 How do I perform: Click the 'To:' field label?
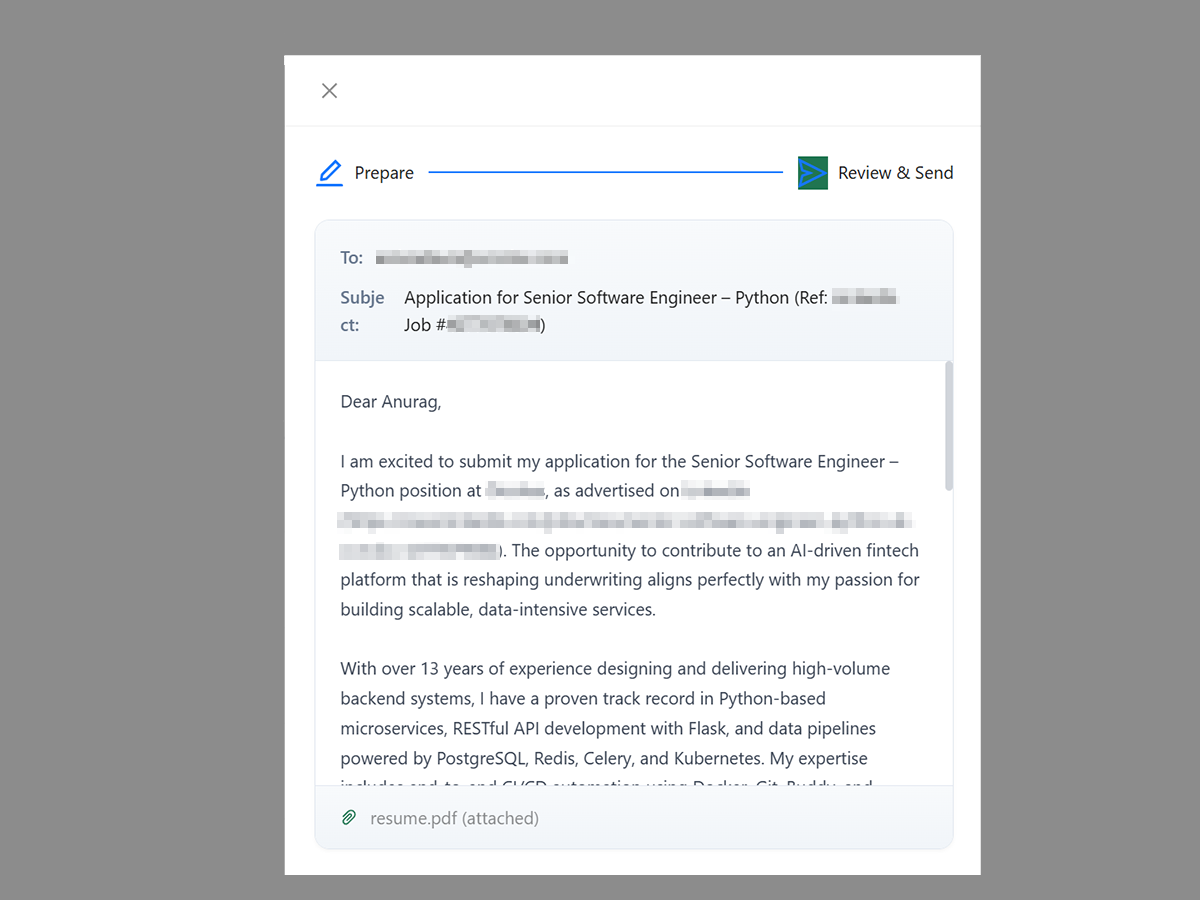351,257
